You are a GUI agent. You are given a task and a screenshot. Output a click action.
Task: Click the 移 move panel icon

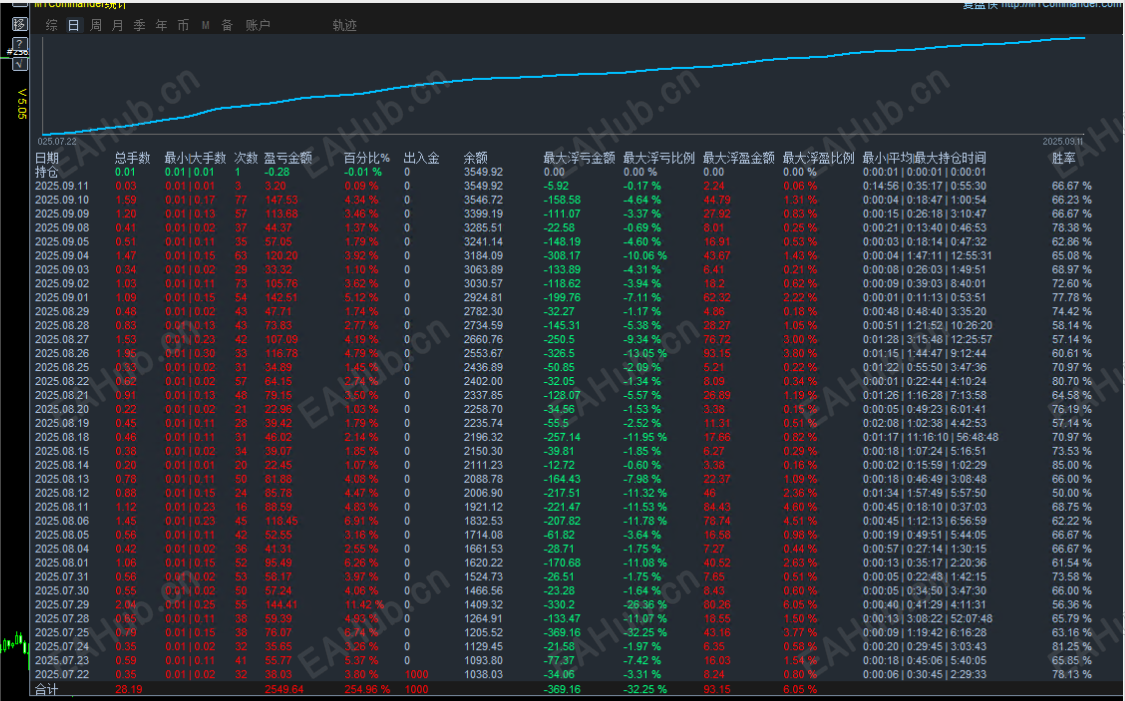click(19, 24)
